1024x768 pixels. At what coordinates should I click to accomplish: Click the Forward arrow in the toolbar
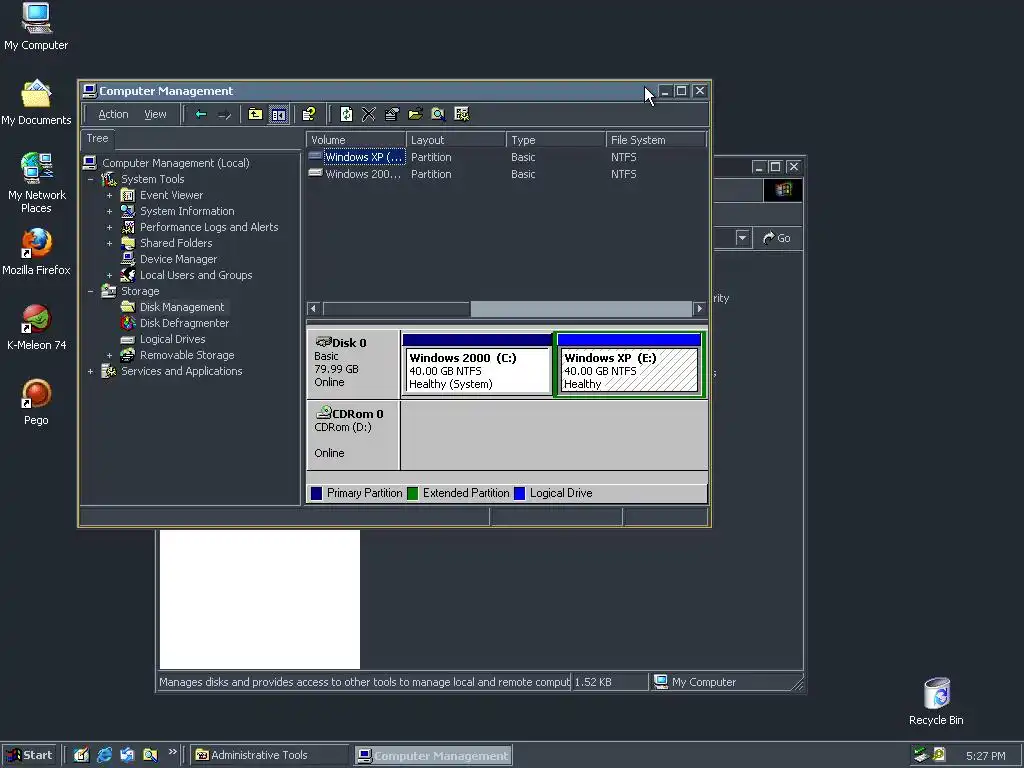(225, 114)
